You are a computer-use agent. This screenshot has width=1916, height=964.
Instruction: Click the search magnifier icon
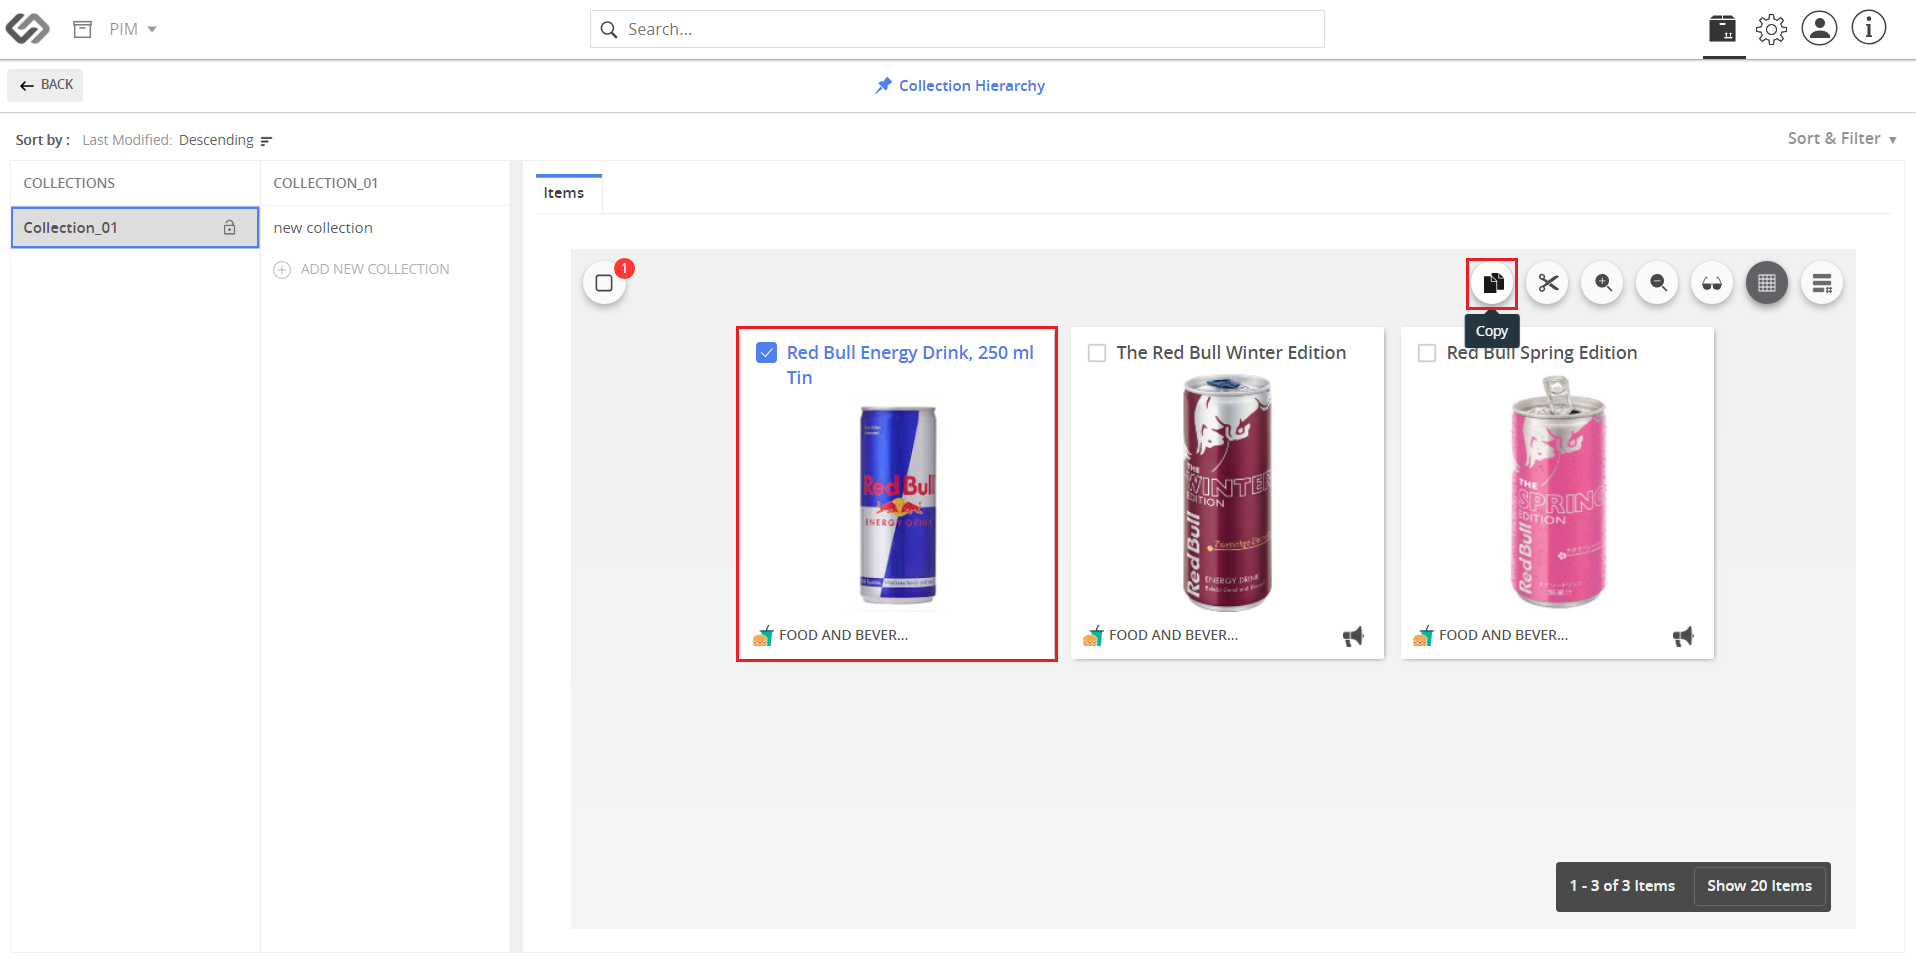[608, 30]
